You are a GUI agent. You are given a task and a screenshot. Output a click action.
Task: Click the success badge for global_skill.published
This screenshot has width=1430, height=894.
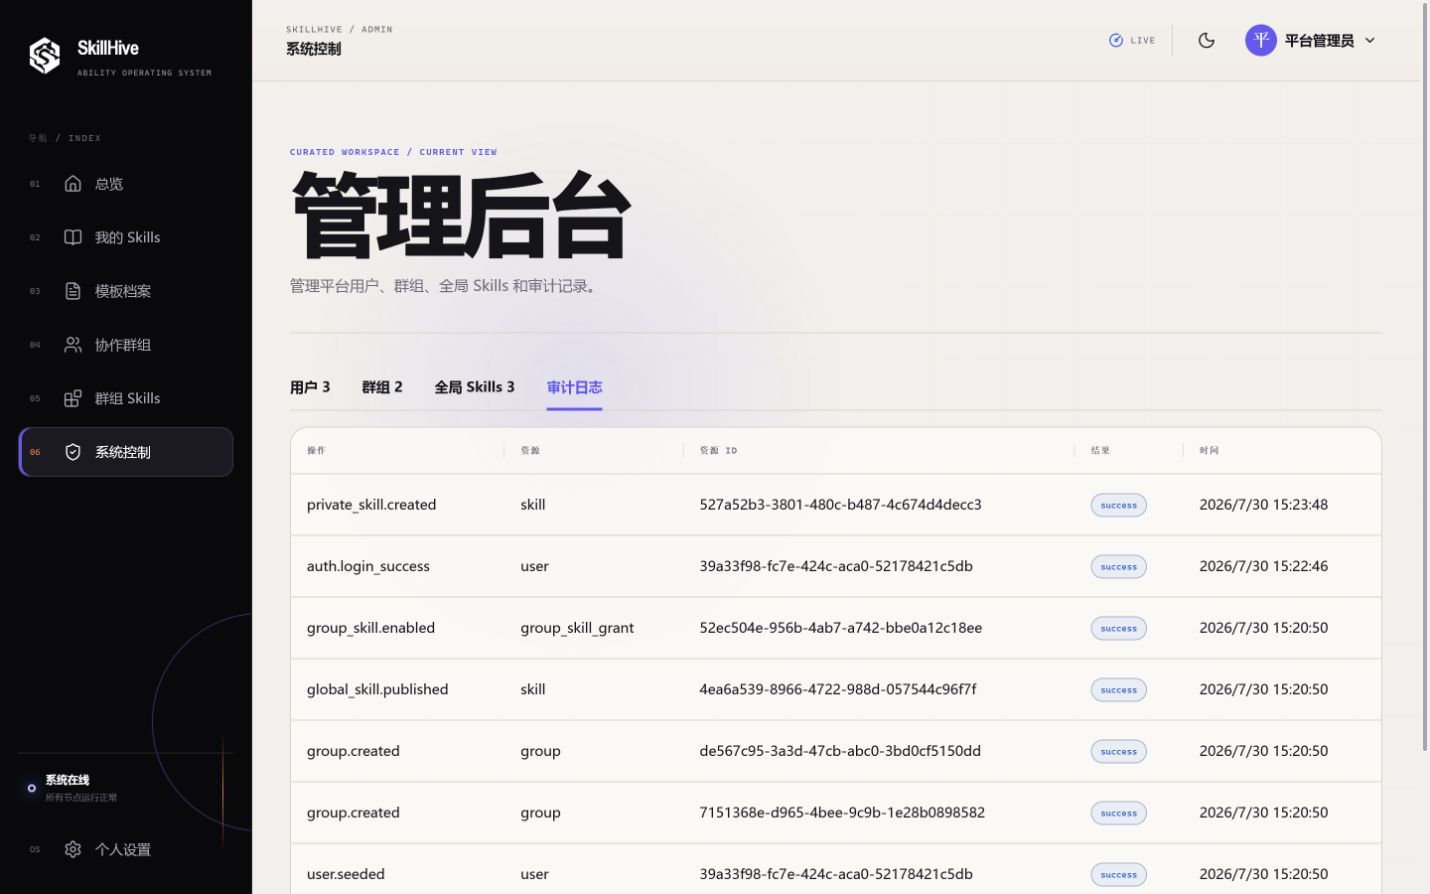coord(1118,690)
